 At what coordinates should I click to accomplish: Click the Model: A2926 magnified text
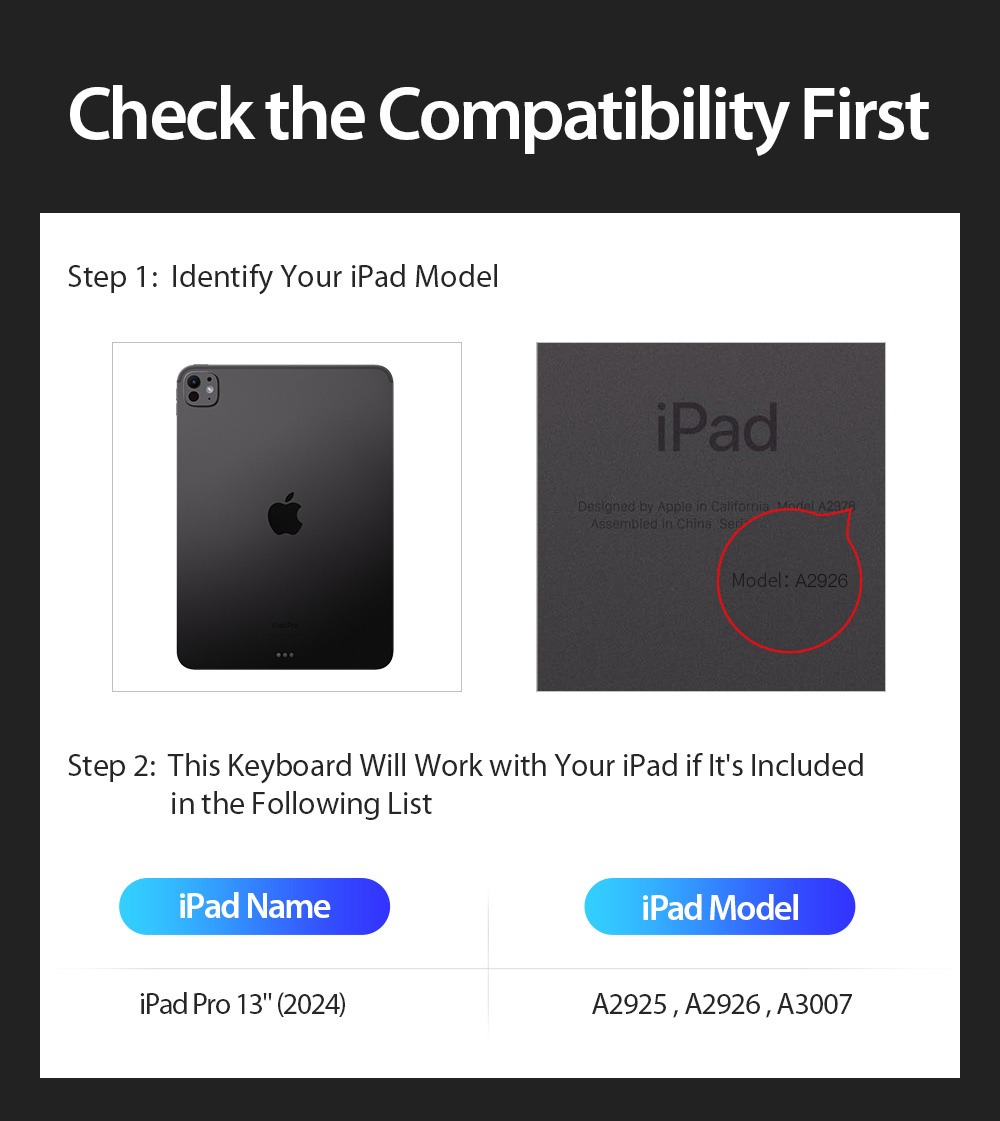[x=789, y=581]
